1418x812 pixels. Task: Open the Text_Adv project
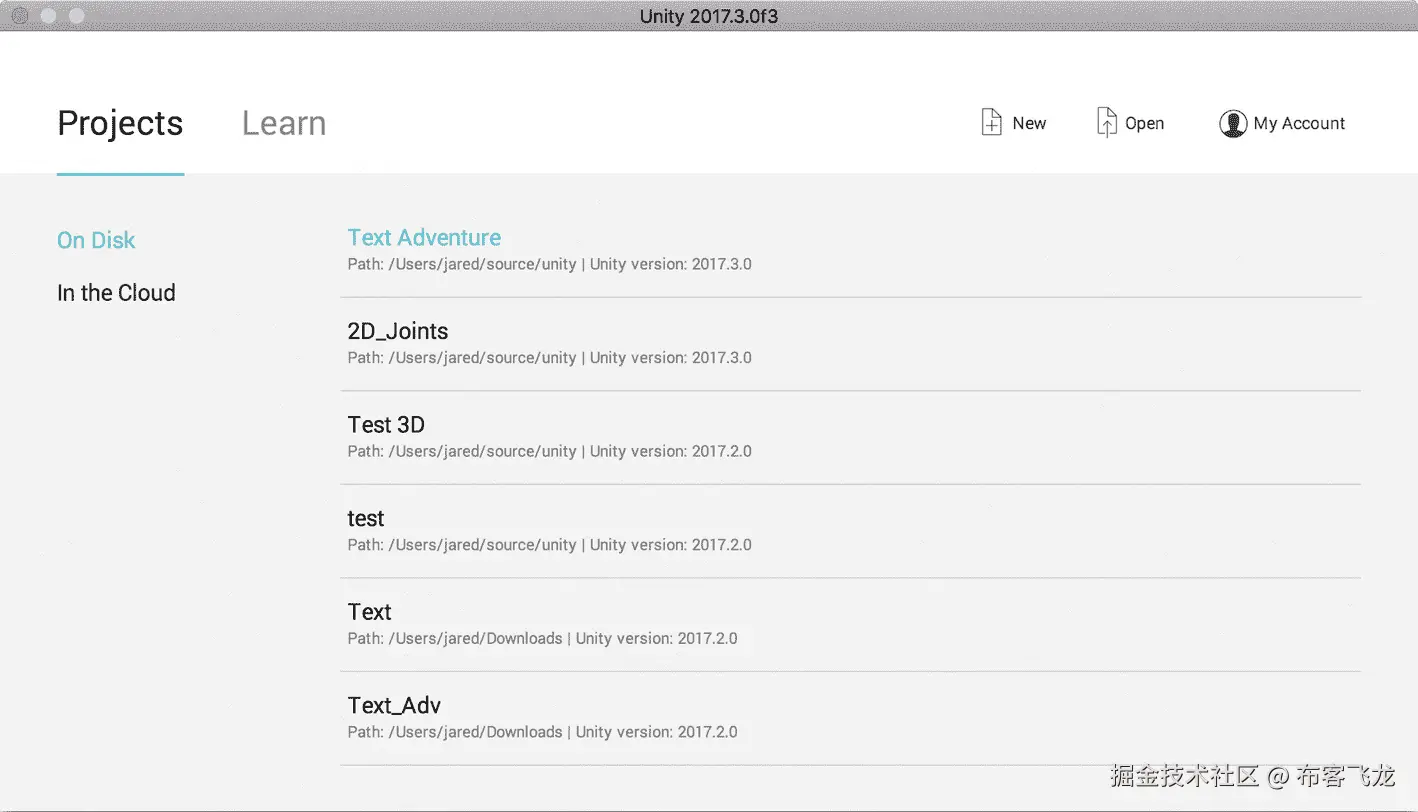point(394,705)
